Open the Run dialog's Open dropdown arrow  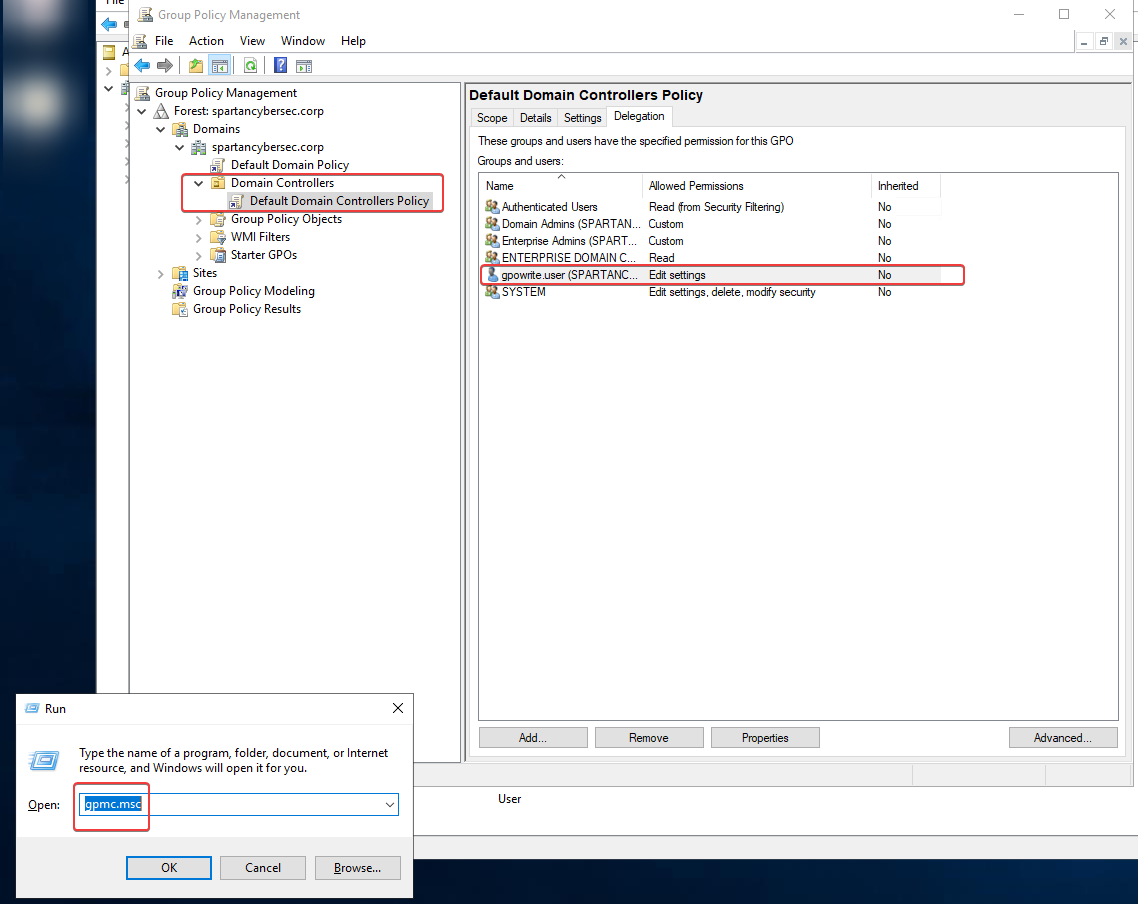pos(390,805)
